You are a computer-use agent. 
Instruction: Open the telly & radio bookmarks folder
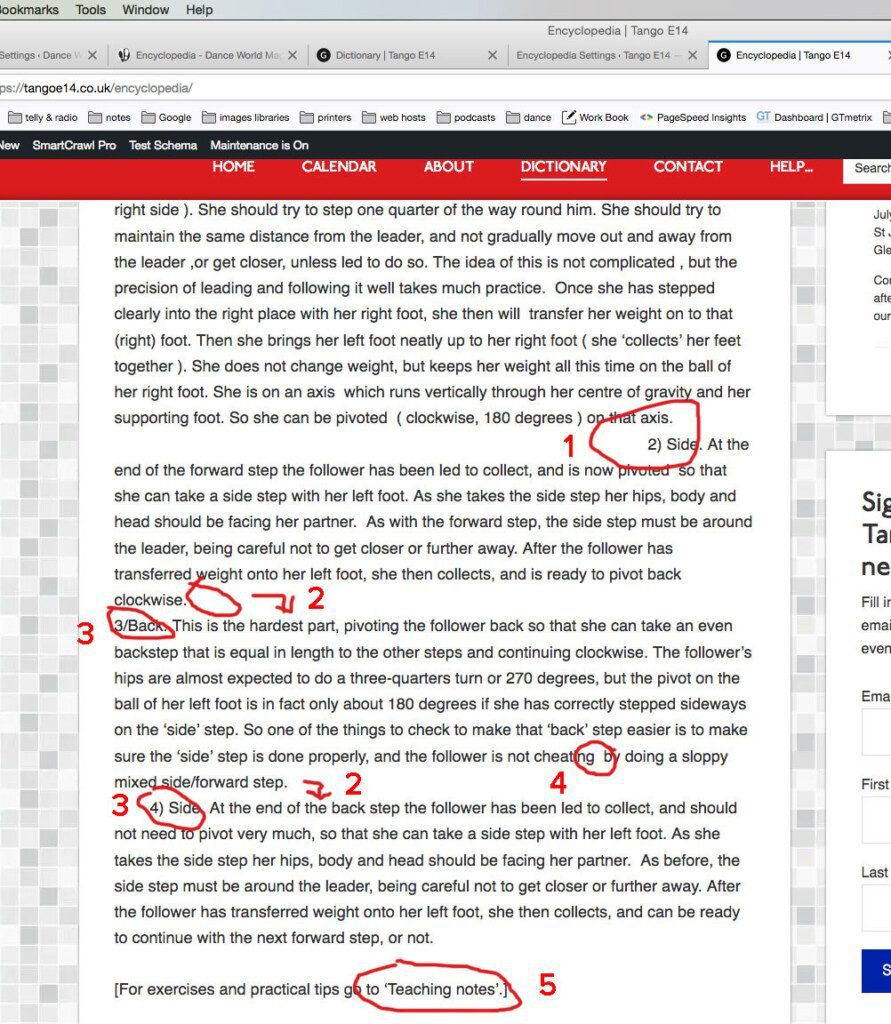click(x=43, y=118)
